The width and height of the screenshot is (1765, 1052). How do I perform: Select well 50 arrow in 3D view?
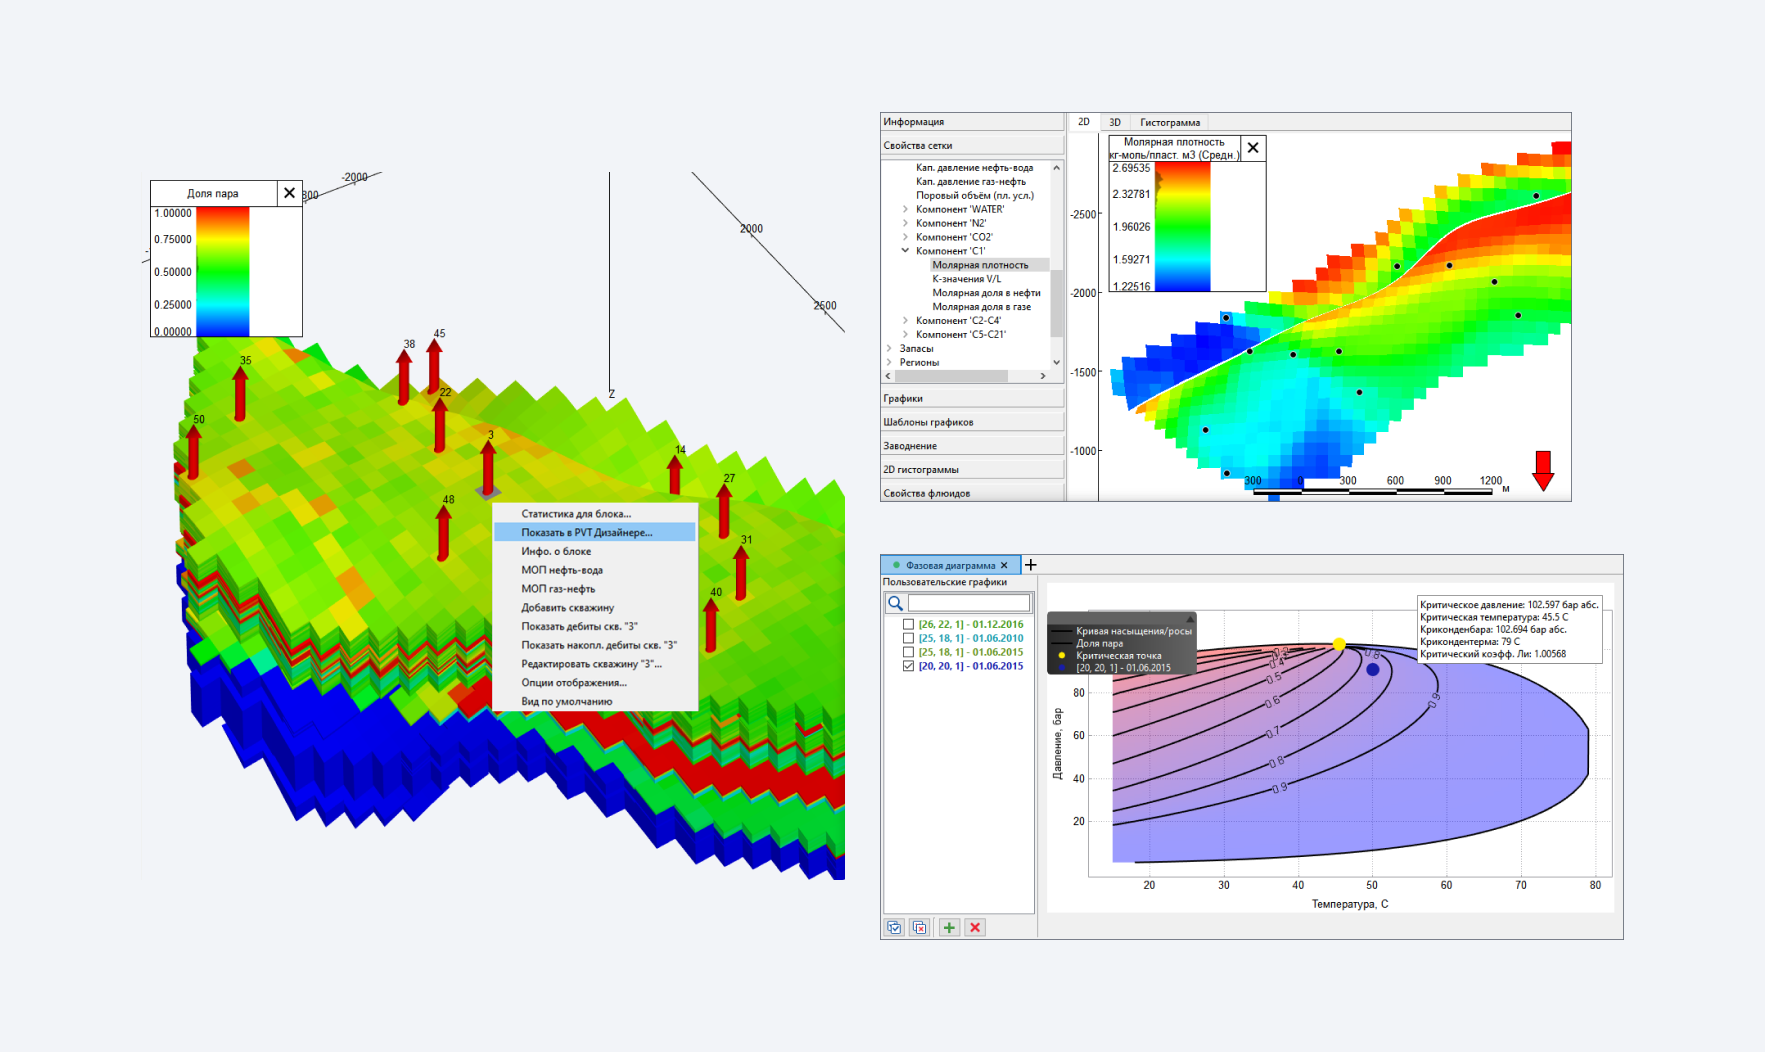pos(193,452)
